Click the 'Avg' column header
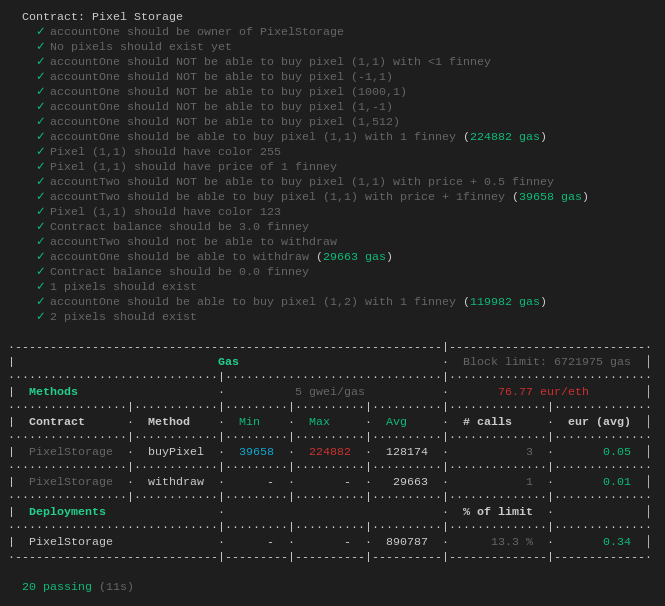This screenshot has width=665, height=606. tap(396, 422)
